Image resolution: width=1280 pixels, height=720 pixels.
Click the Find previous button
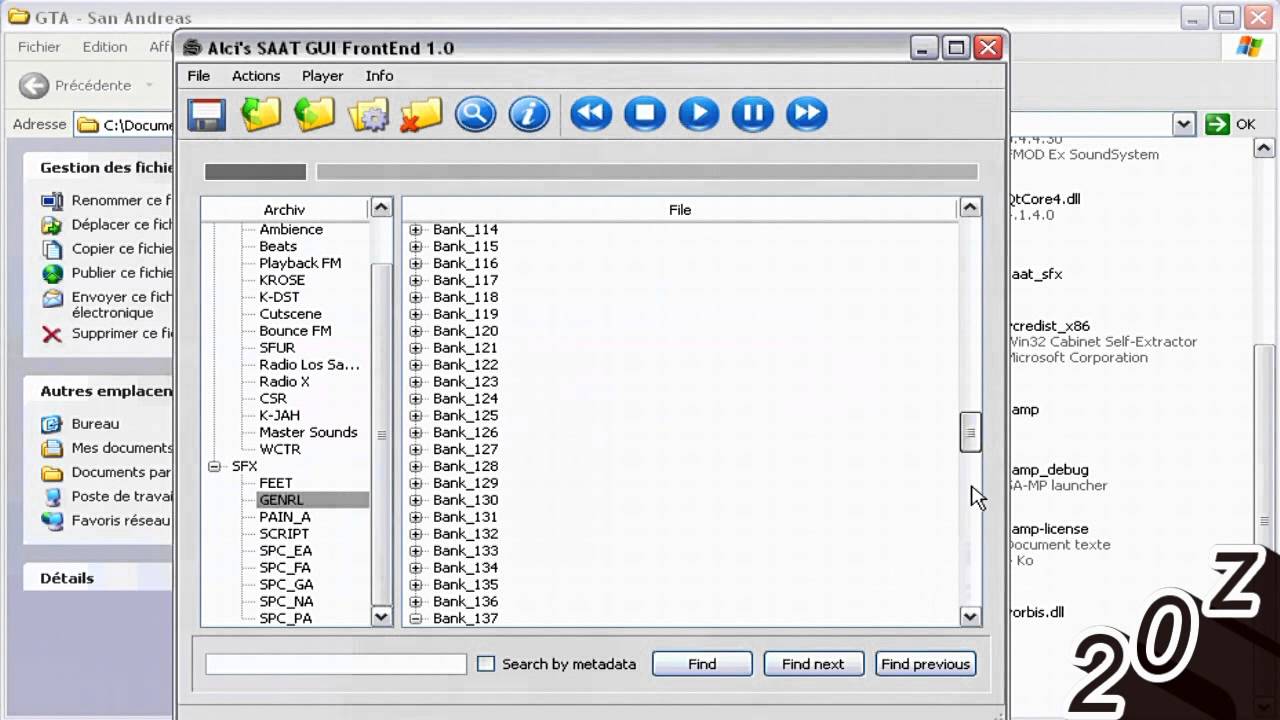click(926, 664)
